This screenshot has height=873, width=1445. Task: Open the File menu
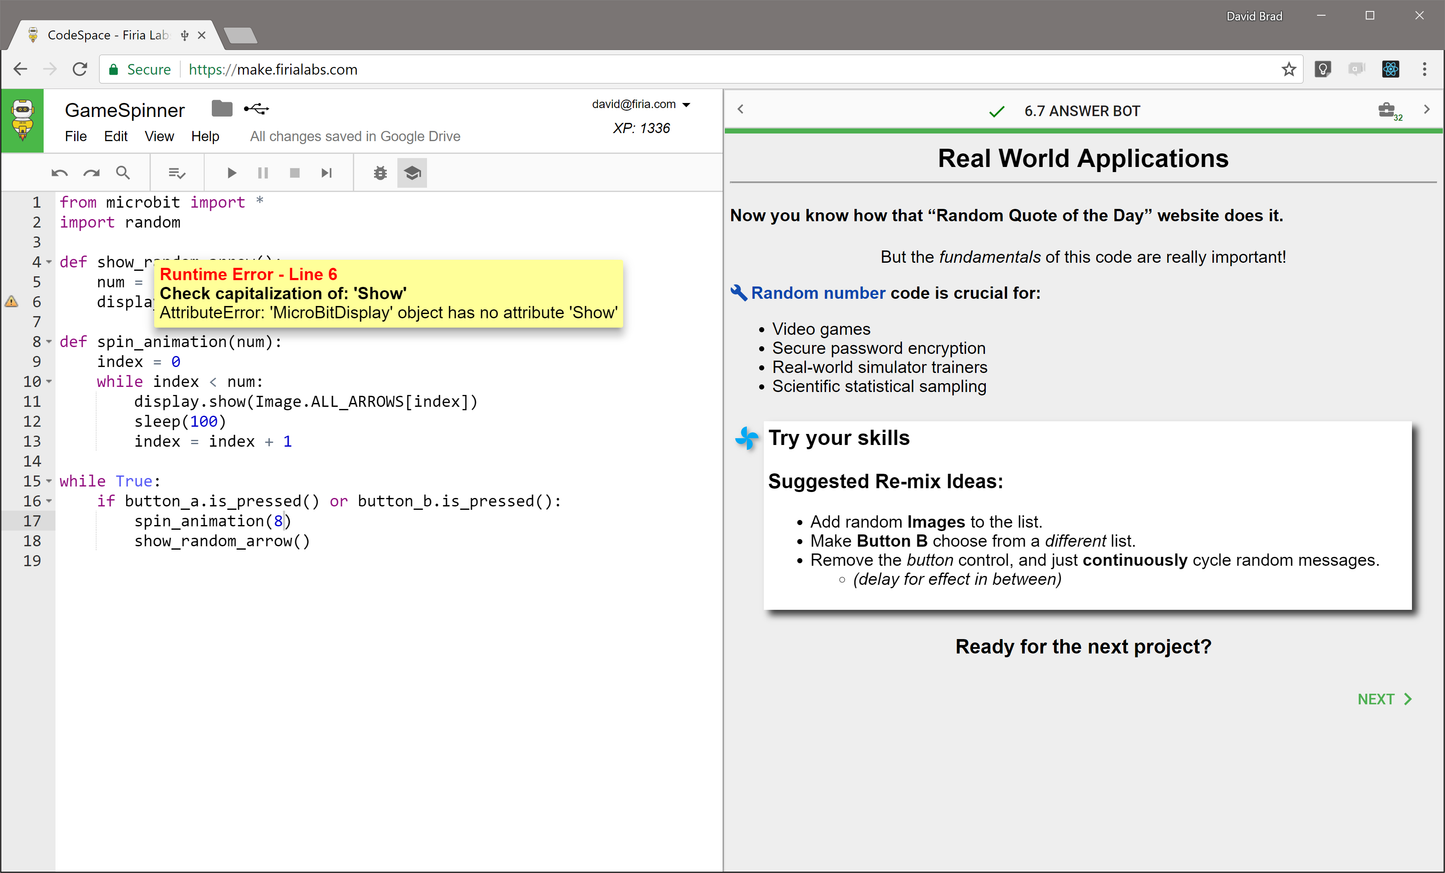[x=75, y=136]
